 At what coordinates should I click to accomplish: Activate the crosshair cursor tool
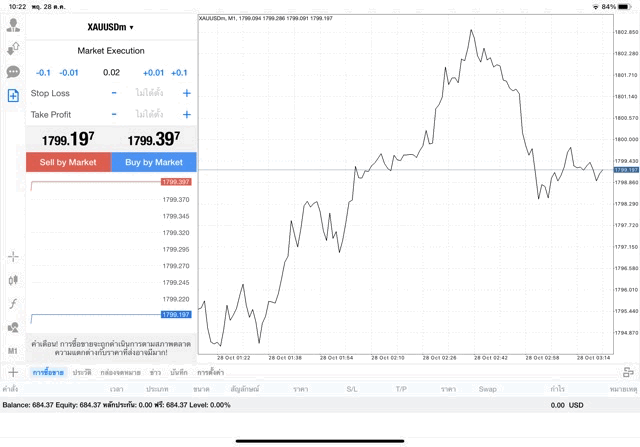pos(13,257)
